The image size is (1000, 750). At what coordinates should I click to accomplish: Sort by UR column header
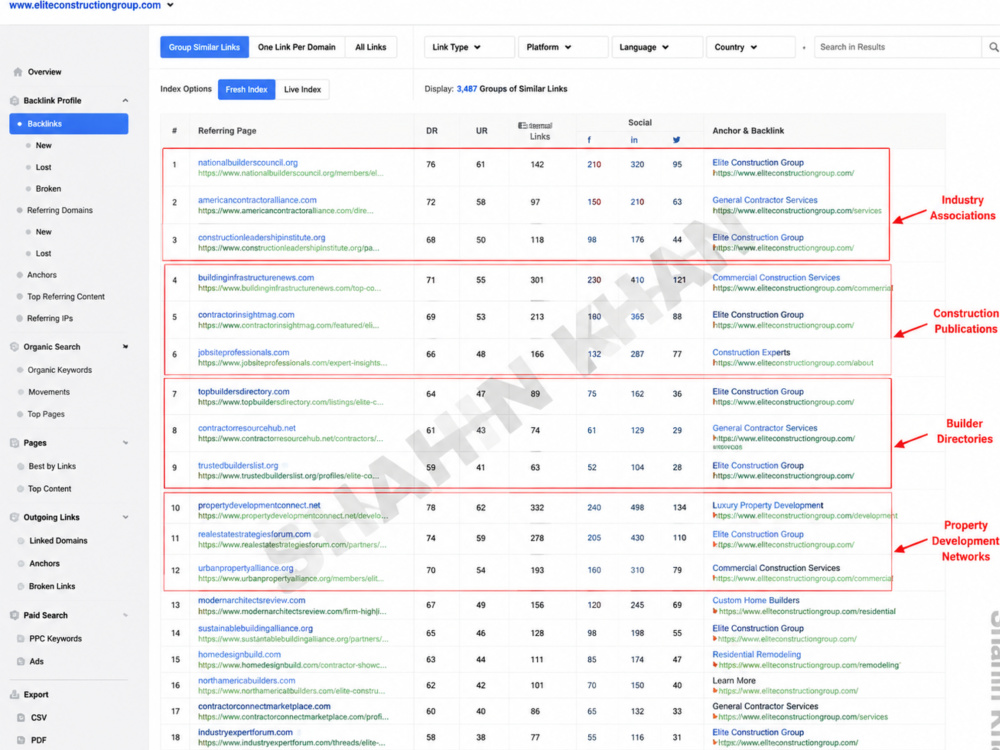[x=482, y=131]
